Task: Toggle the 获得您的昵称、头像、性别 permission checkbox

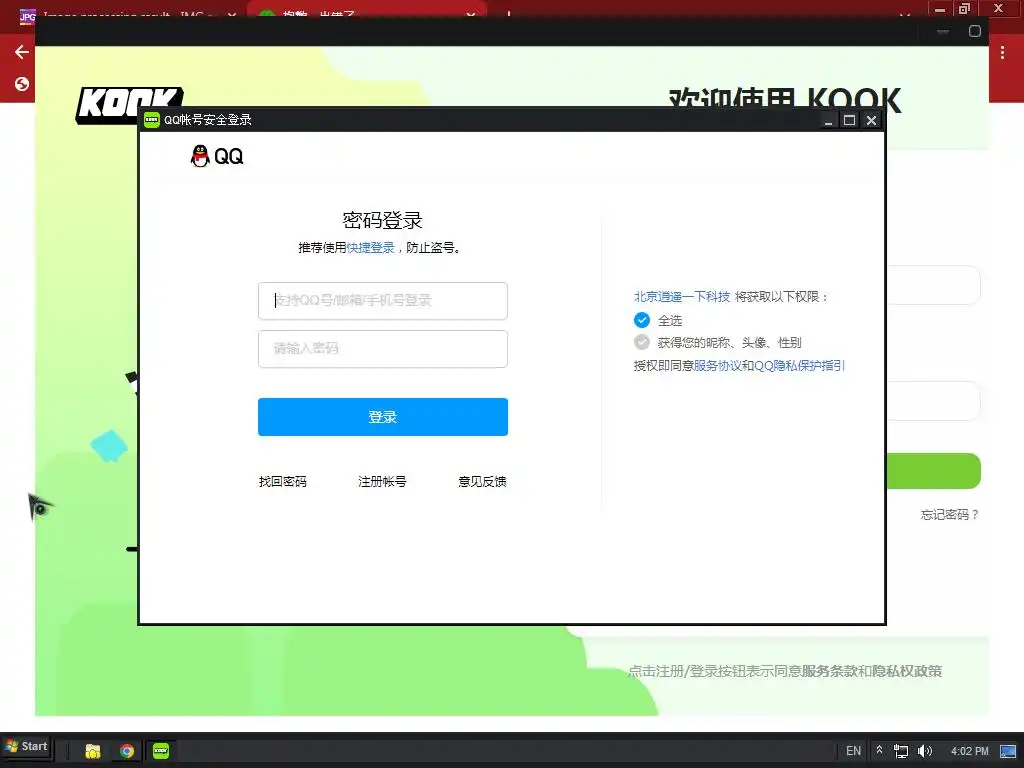Action: point(642,342)
